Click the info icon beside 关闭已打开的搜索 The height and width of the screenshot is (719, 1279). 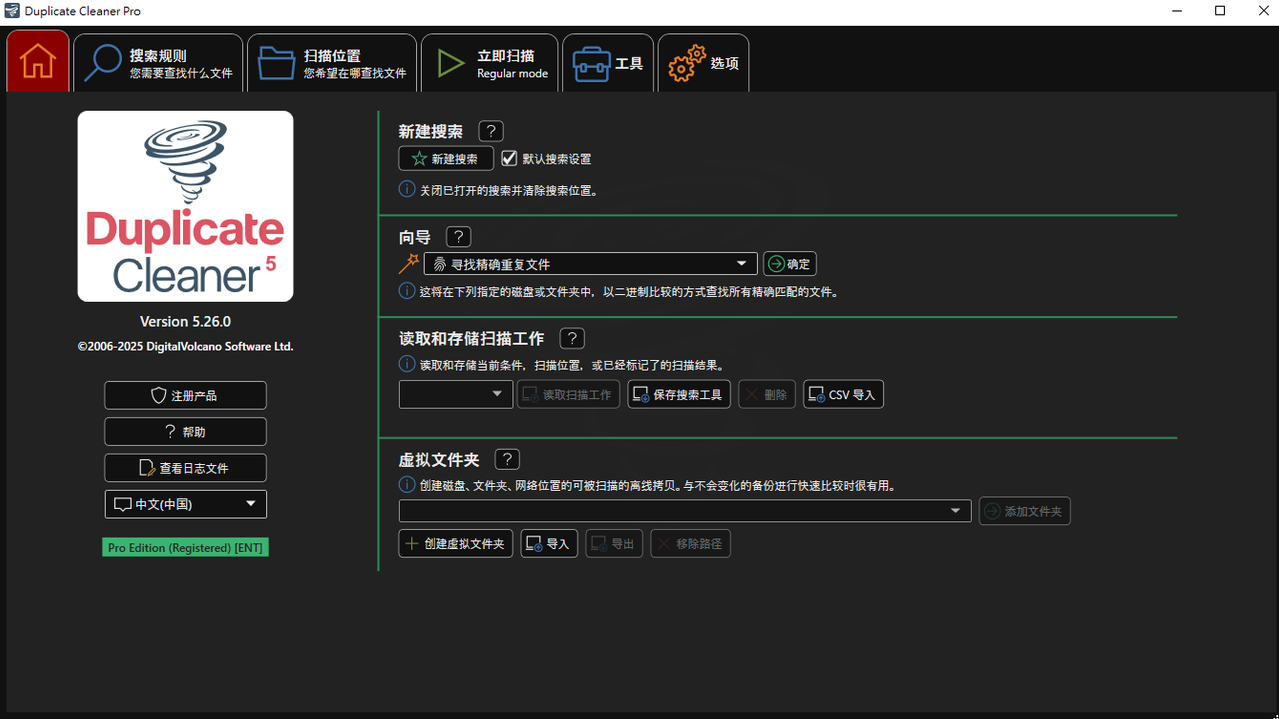click(407, 188)
